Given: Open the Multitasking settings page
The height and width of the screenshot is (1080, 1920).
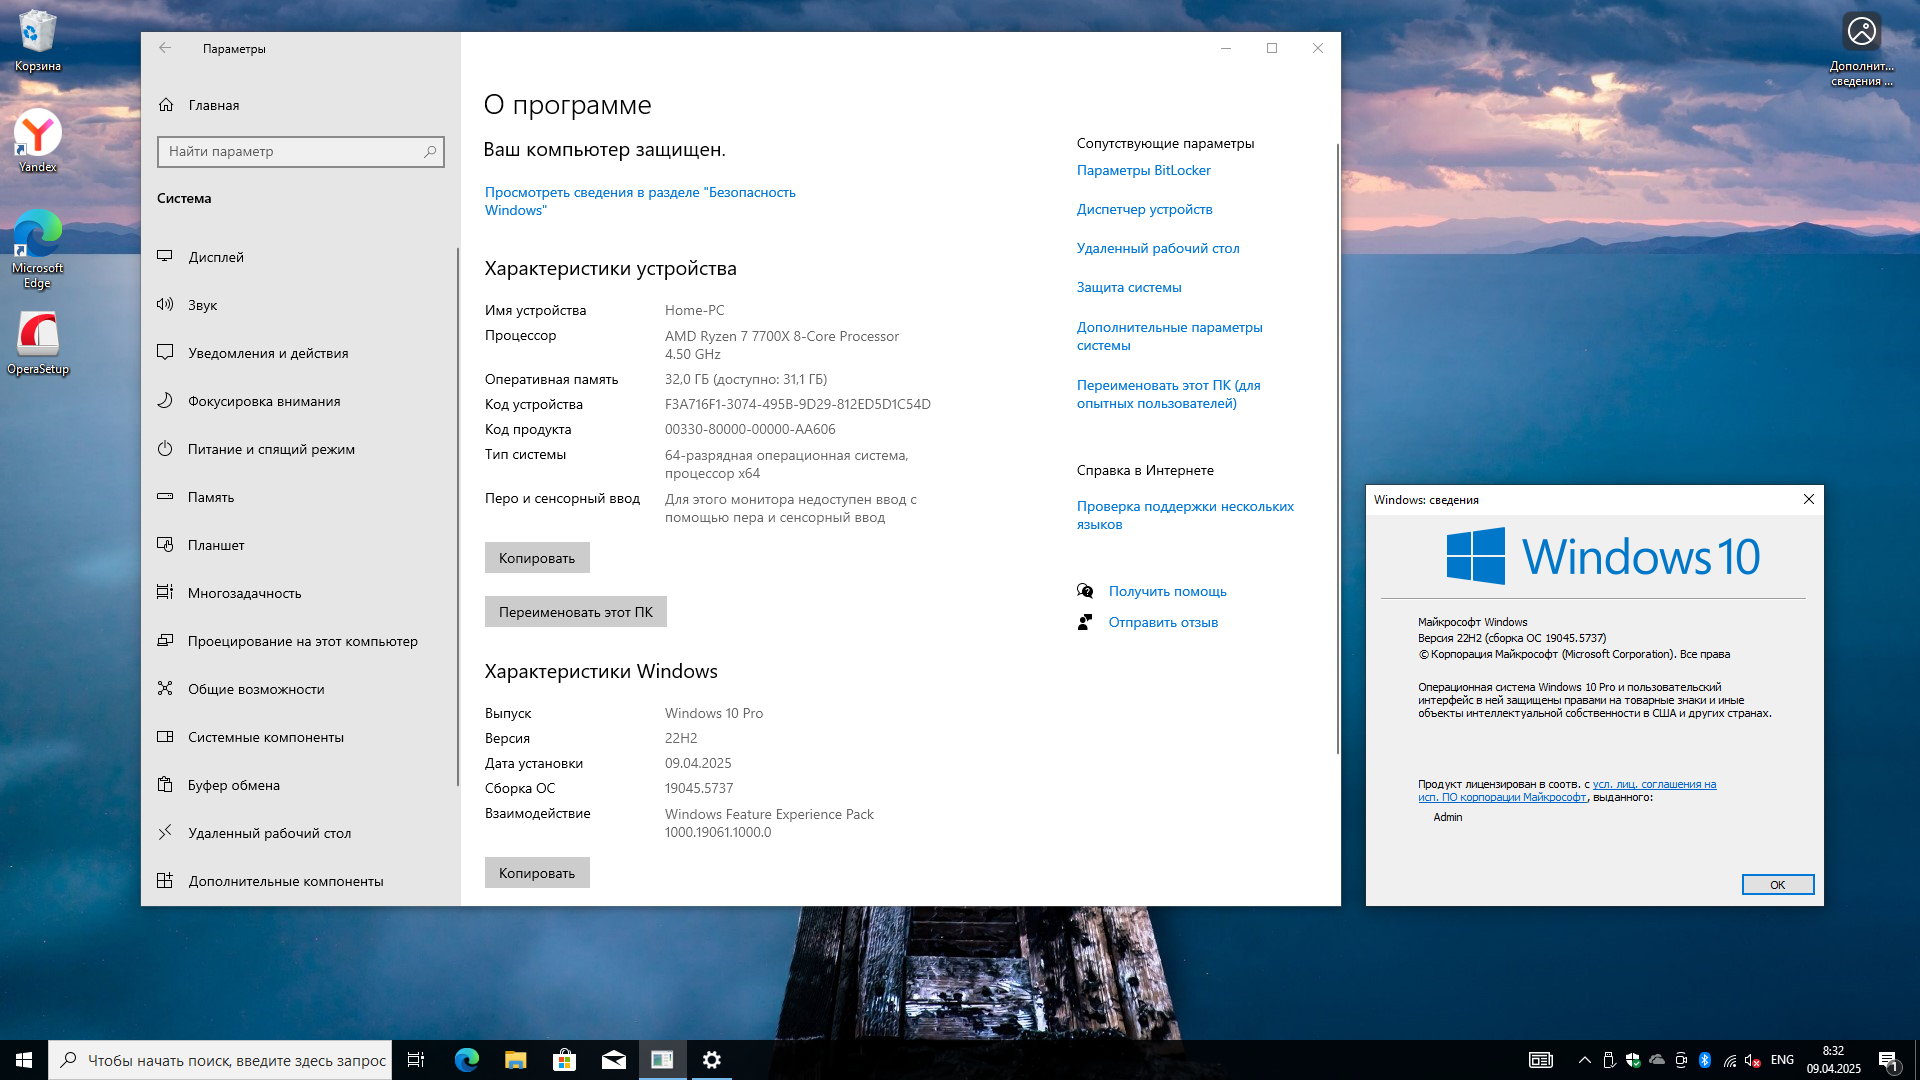Looking at the screenshot, I should 244,593.
